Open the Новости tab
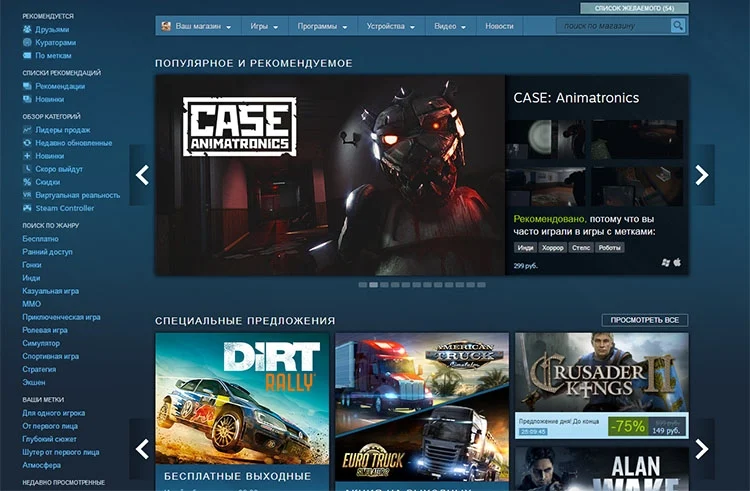The image size is (750, 491). coord(499,26)
